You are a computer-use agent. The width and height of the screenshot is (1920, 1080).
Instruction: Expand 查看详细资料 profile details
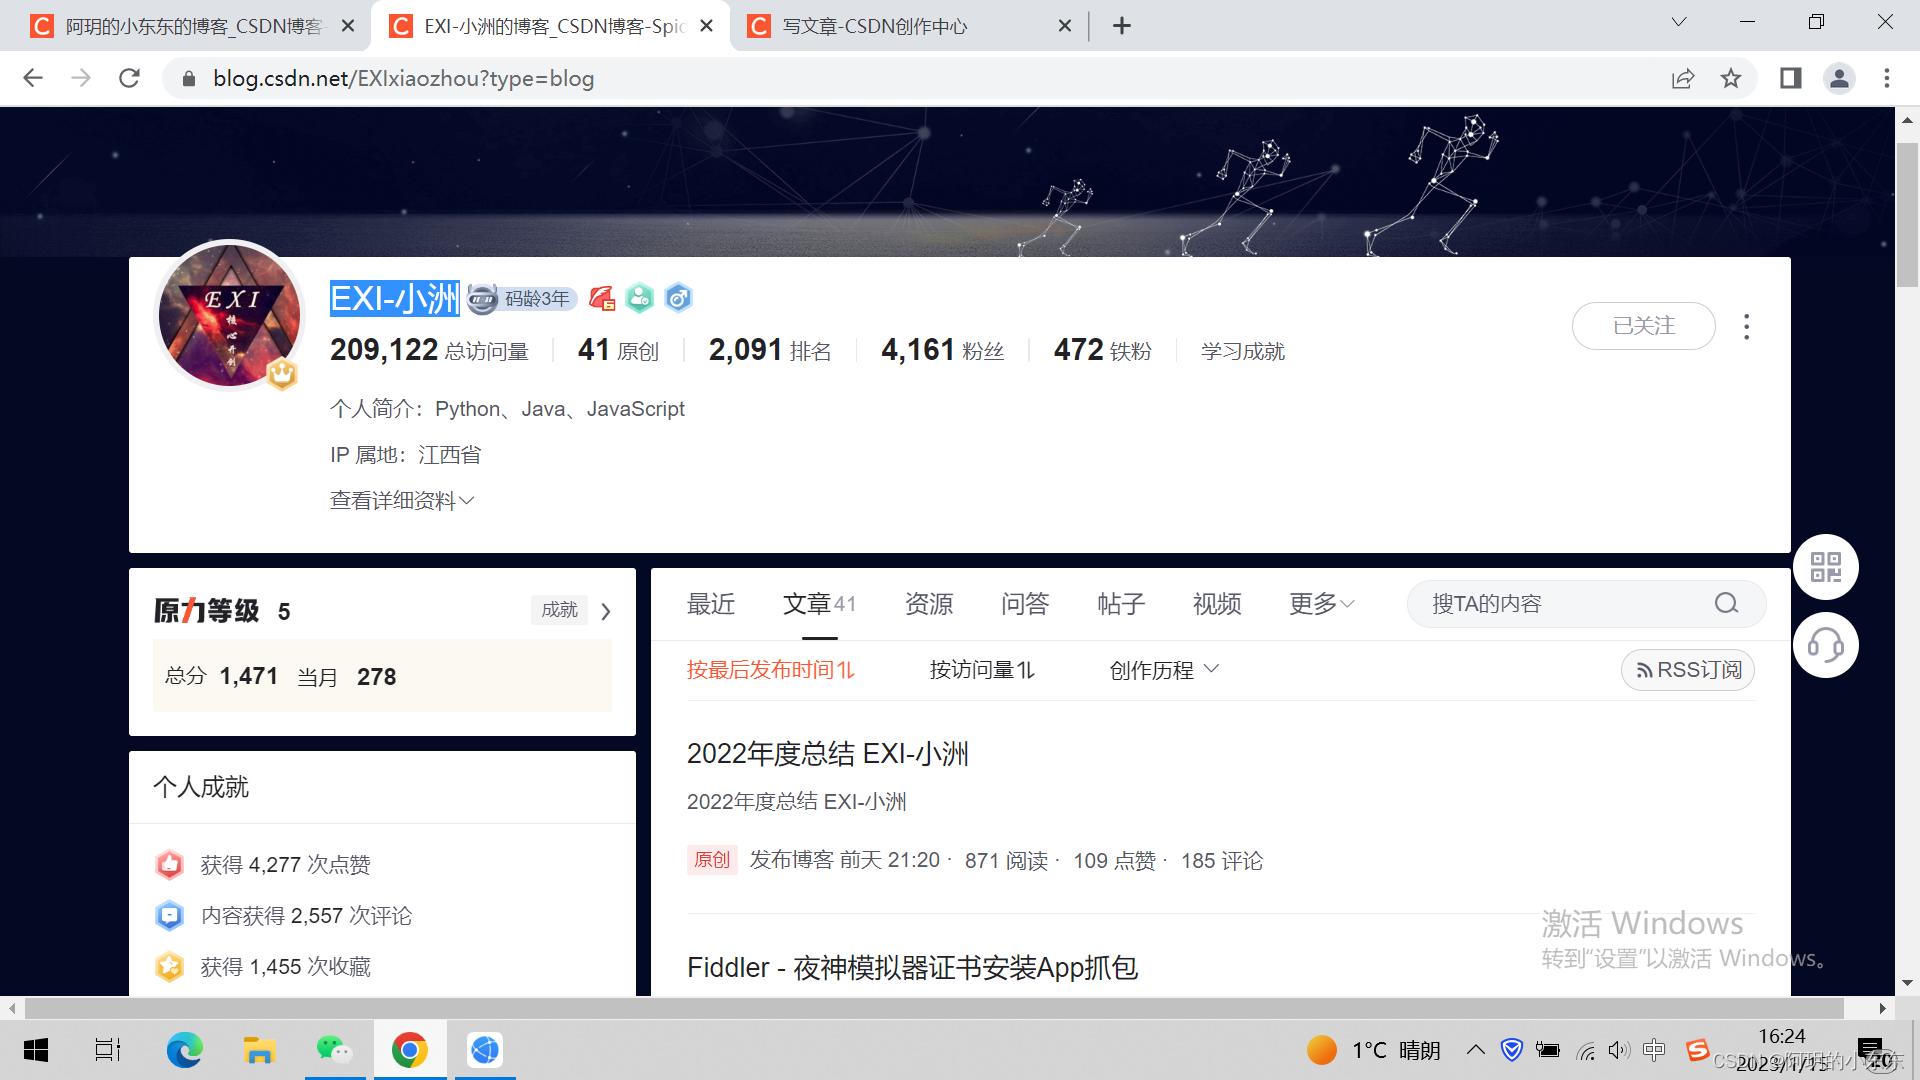pos(400,500)
